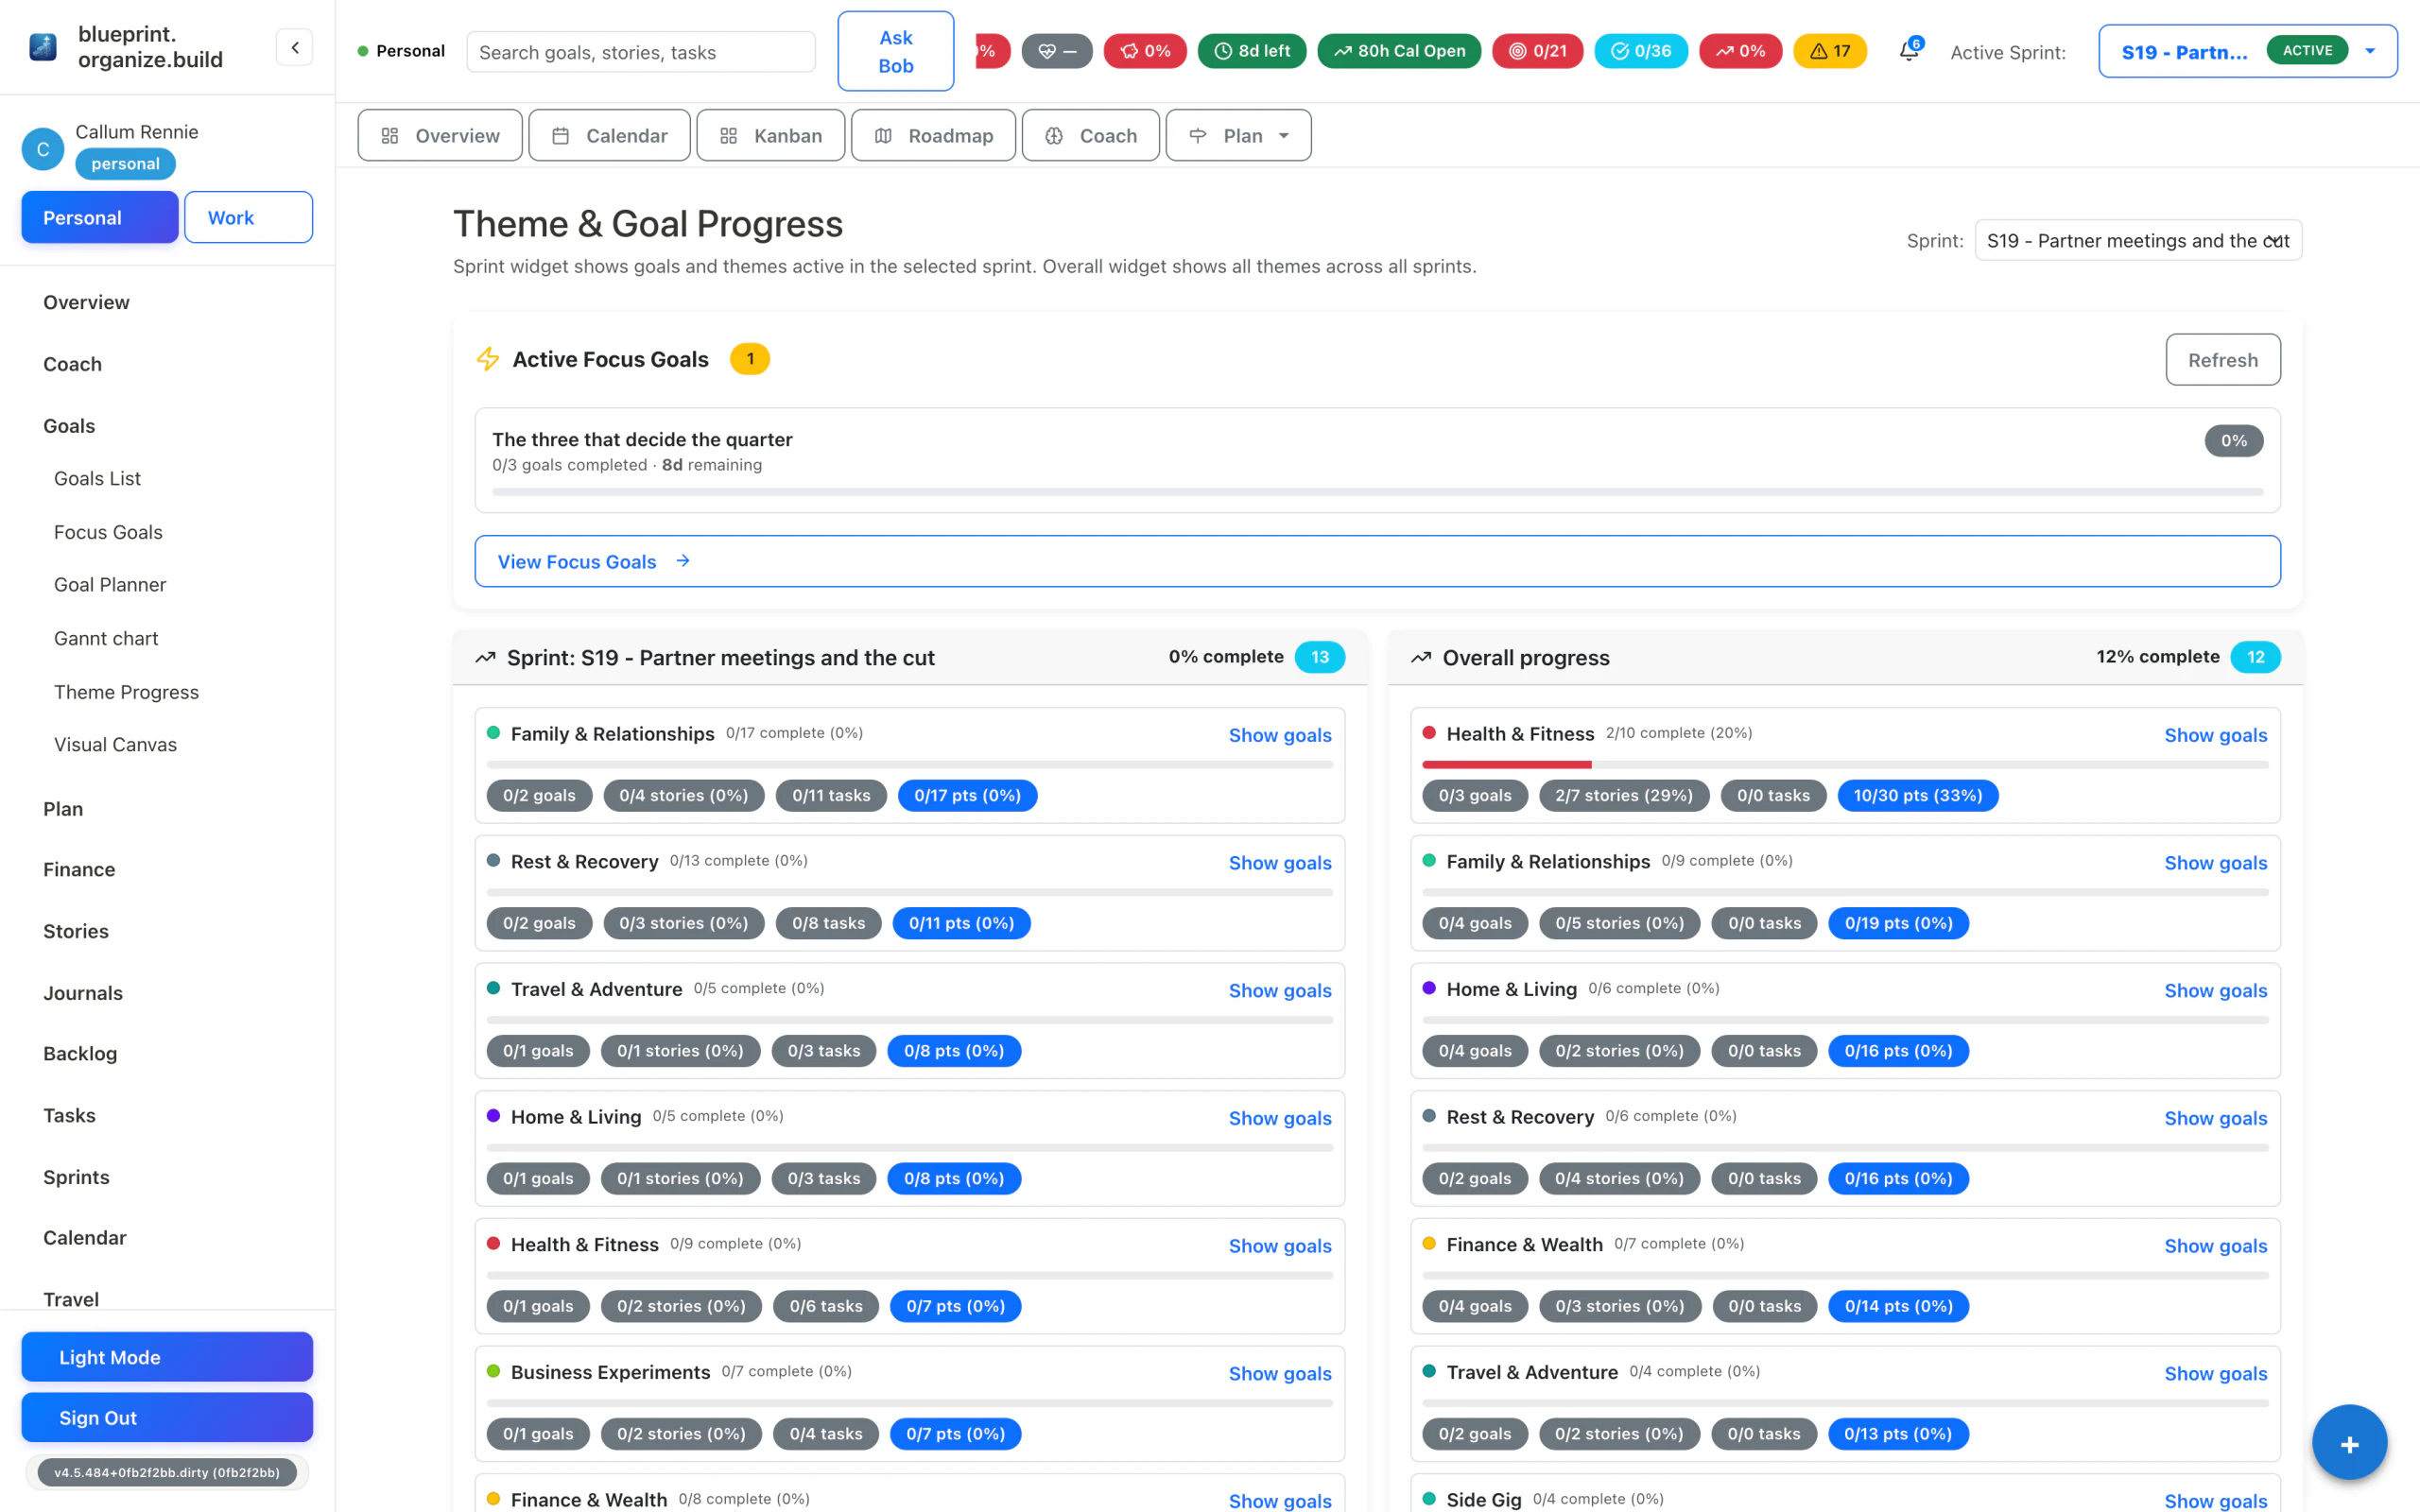Click the version label v4.5.484 chip
This screenshot has width=2420, height=1512.
(167, 1472)
